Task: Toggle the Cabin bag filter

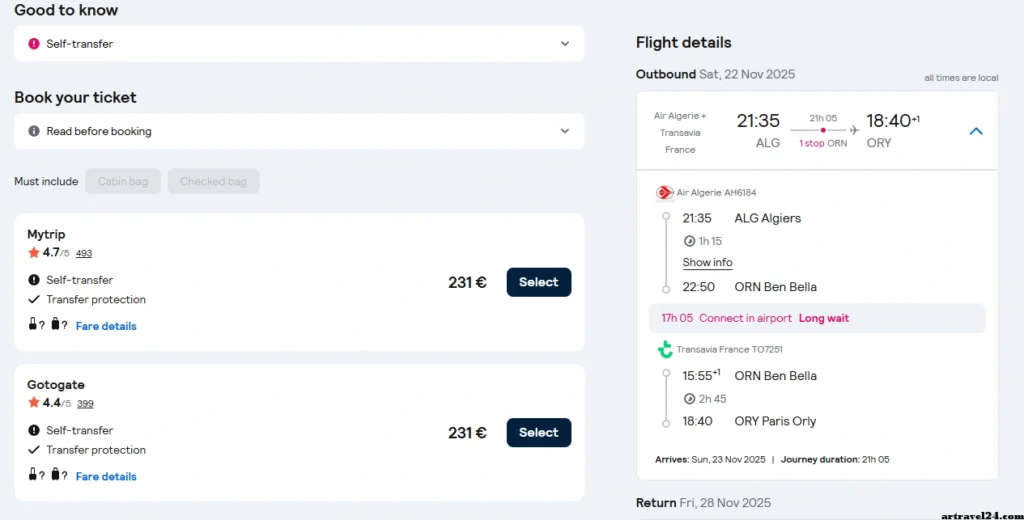Action: [123, 181]
